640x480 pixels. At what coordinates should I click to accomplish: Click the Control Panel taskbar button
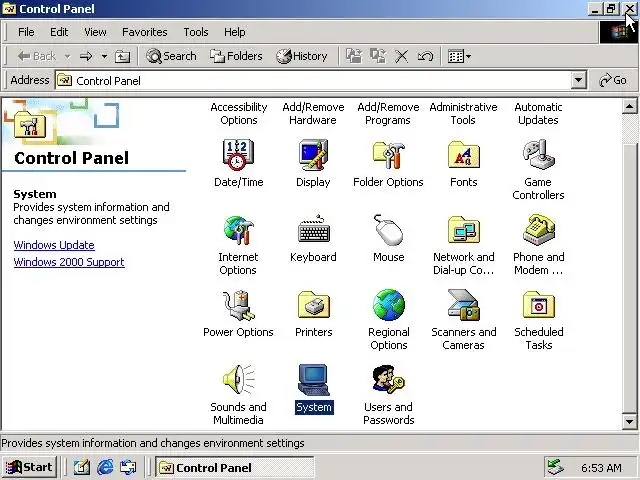tap(235, 467)
